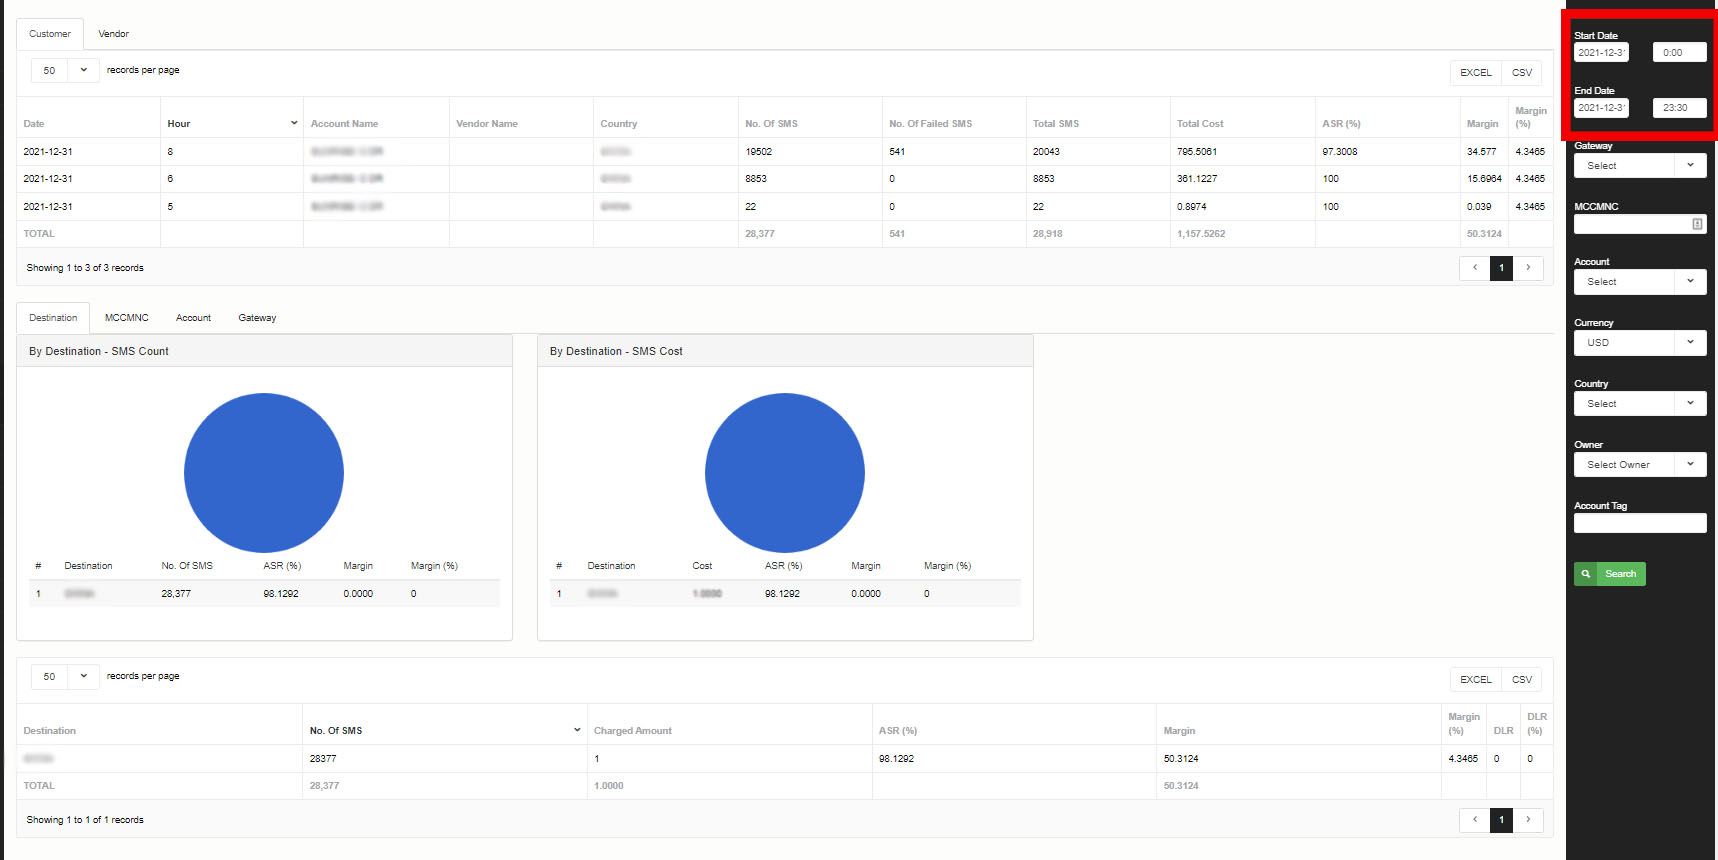Expand the Country select dropdown

pos(1640,404)
